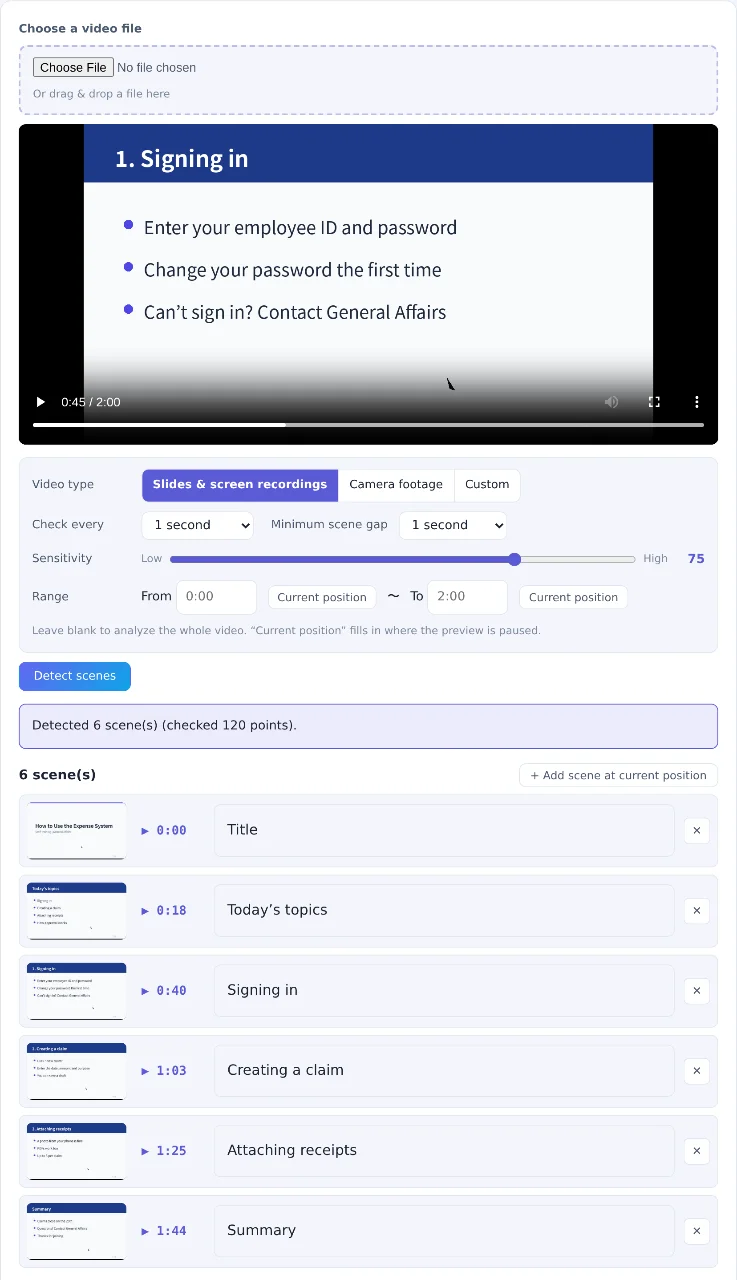Open video player more options menu
737x1280 pixels.
click(x=697, y=402)
